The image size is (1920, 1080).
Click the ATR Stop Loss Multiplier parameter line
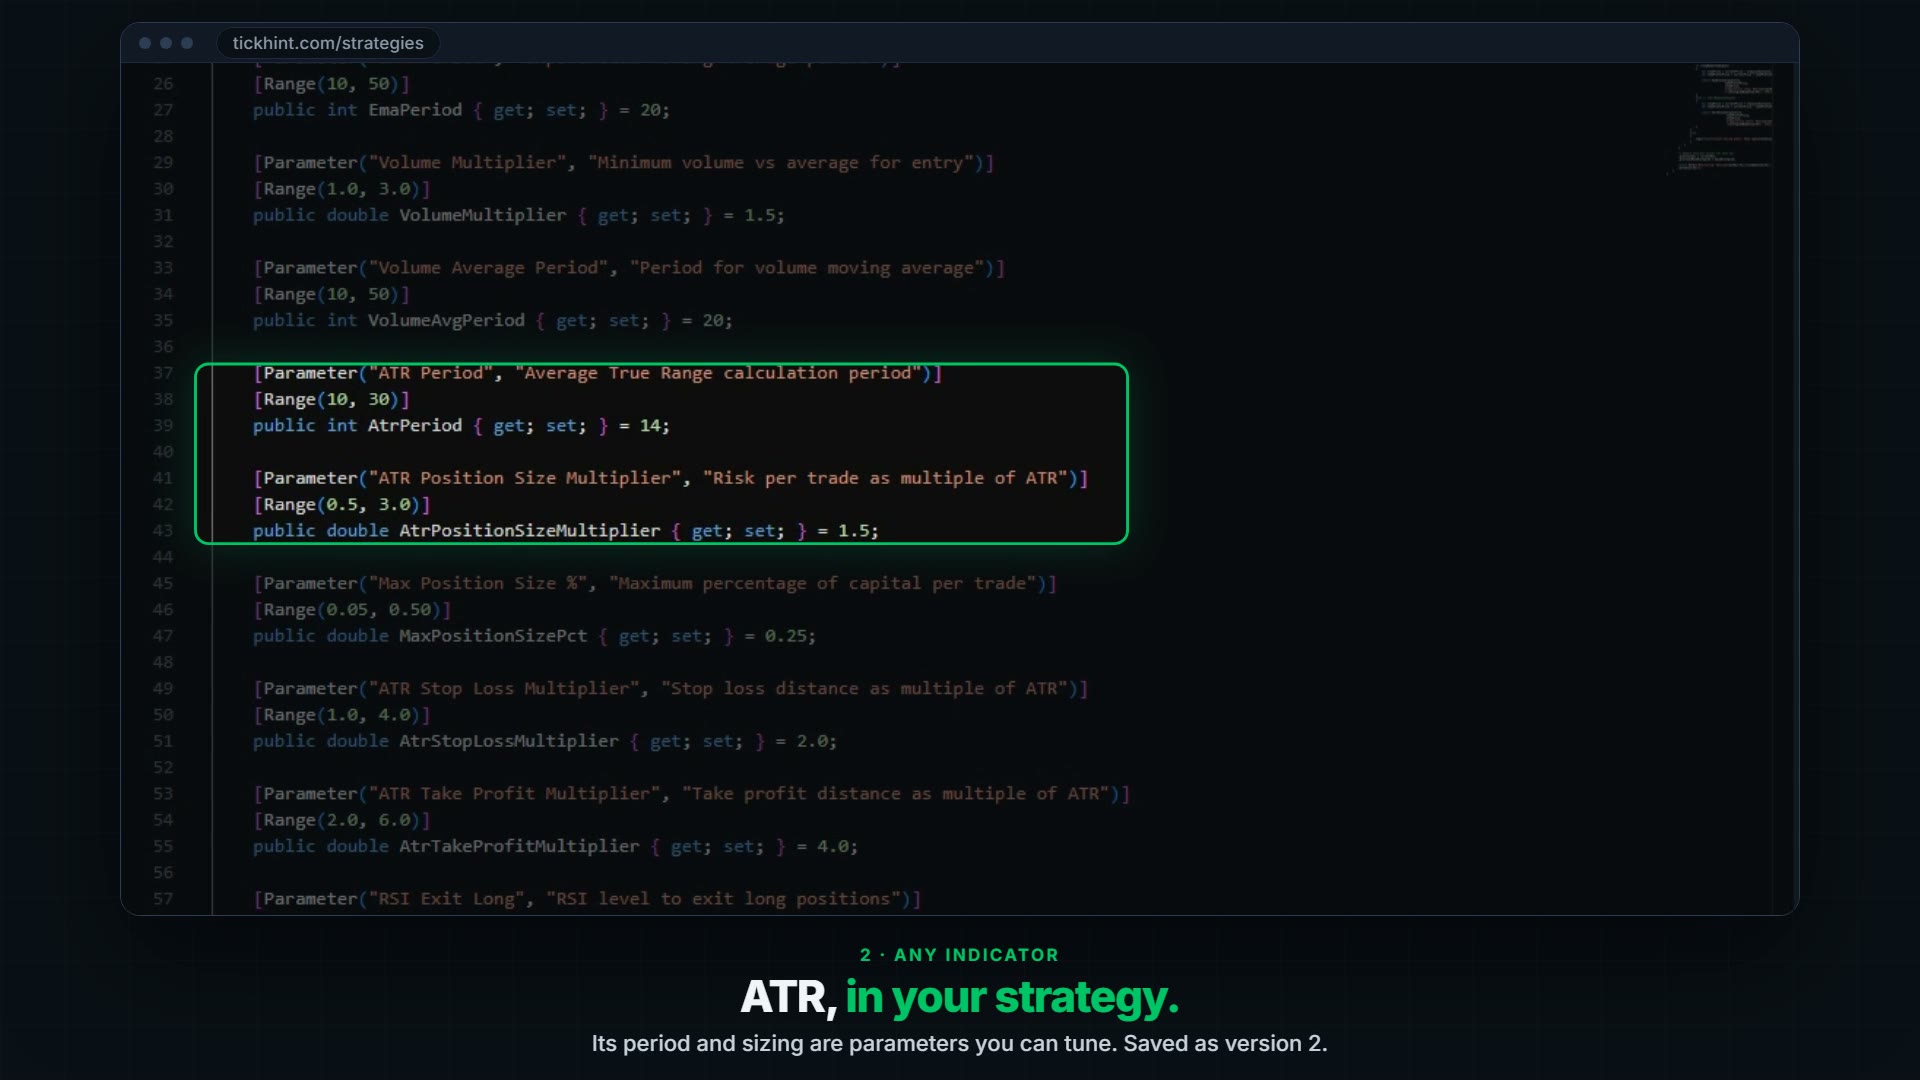click(x=670, y=689)
